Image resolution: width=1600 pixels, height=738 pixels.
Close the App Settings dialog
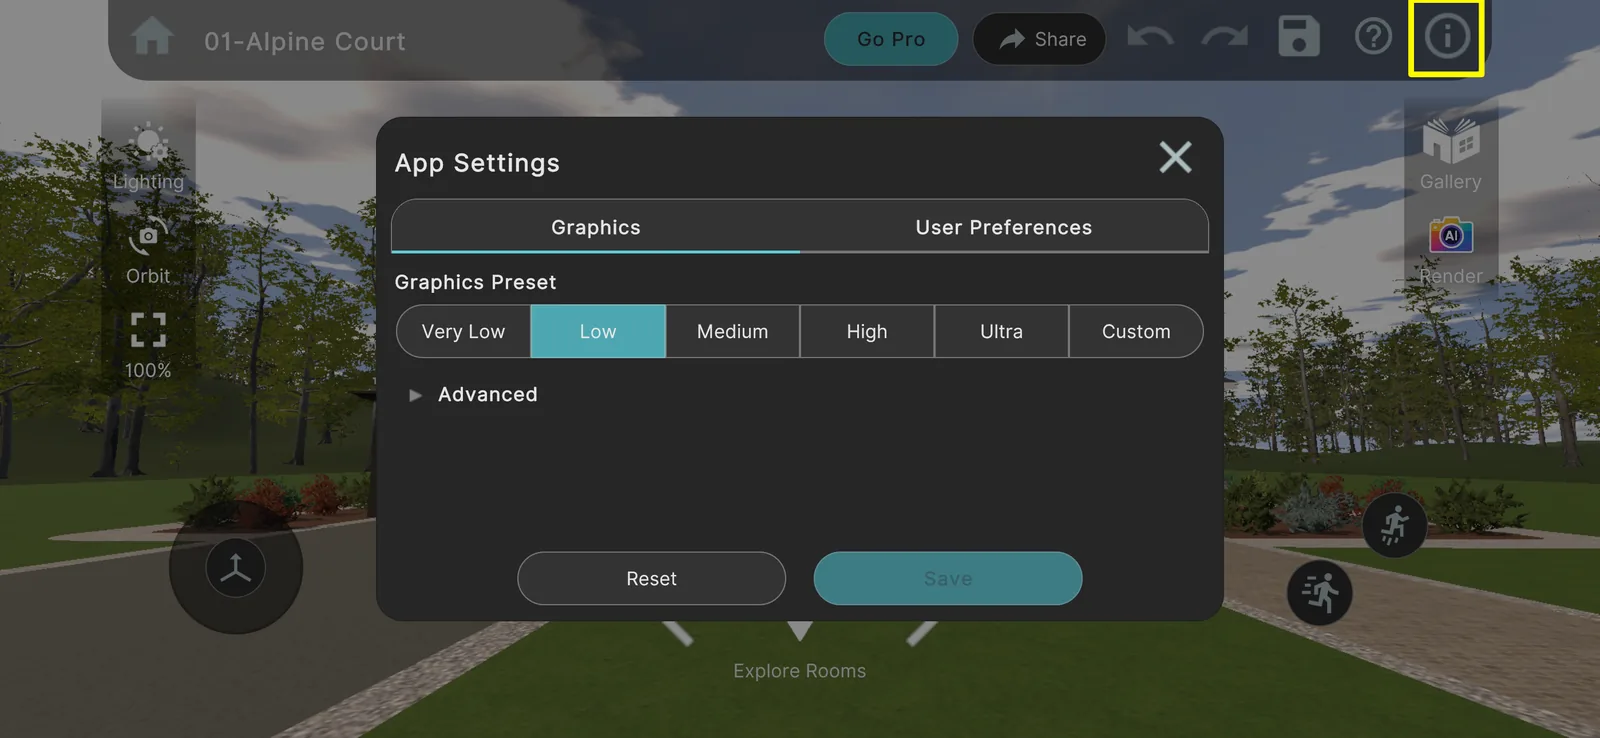click(x=1175, y=157)
